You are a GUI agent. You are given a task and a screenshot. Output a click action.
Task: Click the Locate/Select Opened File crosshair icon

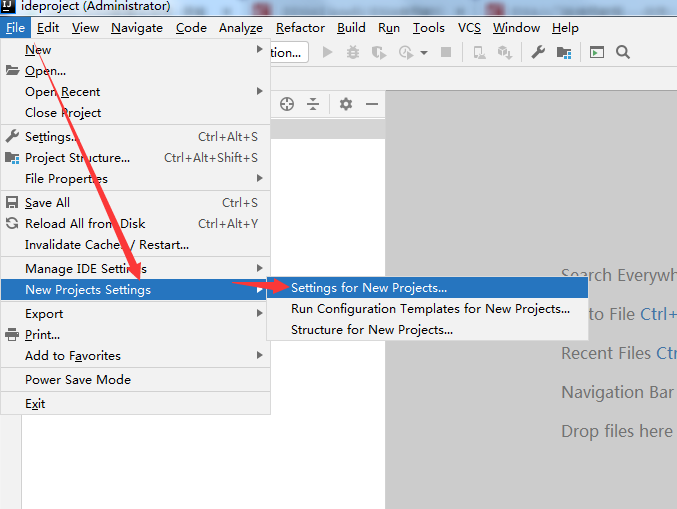[x=287, y=104]
